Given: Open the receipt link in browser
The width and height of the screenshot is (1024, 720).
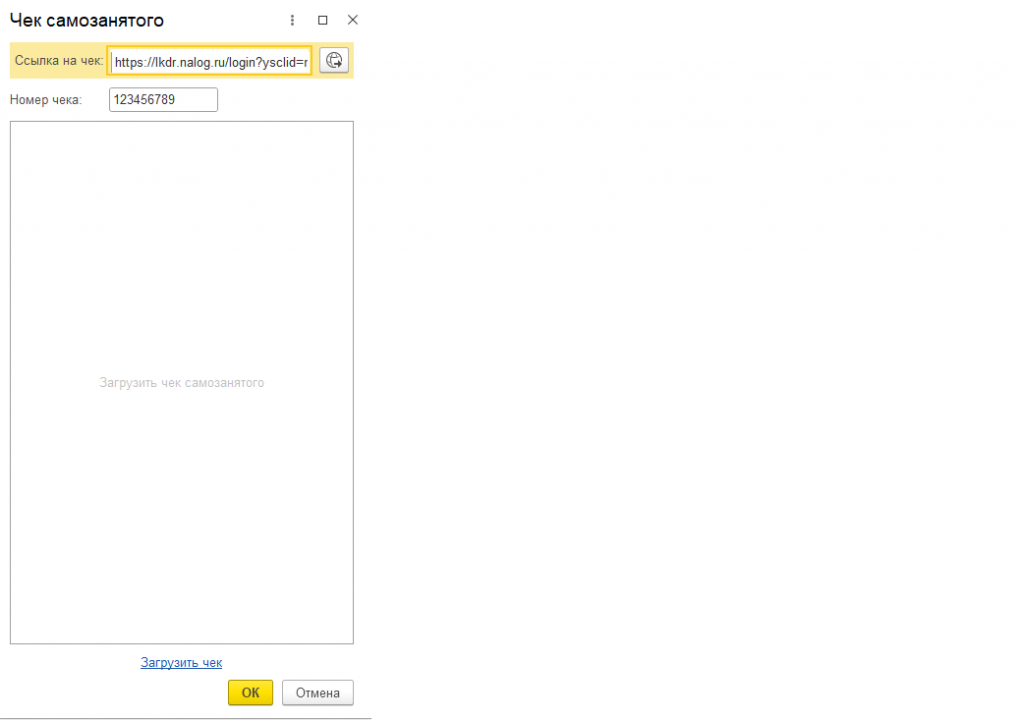Looking at the screenshot, I should (x=334, y=61).
